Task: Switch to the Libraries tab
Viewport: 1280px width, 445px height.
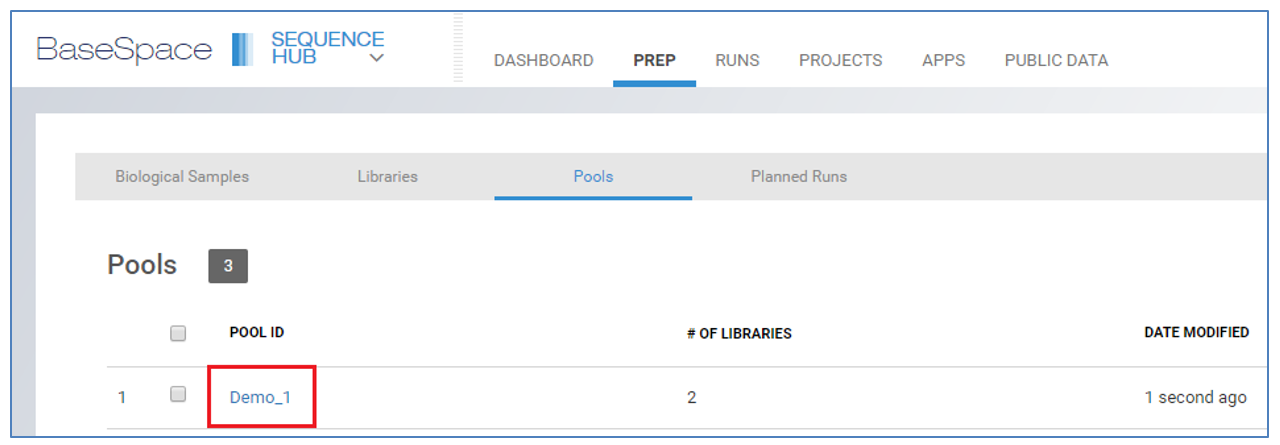Action: (387, 177)
